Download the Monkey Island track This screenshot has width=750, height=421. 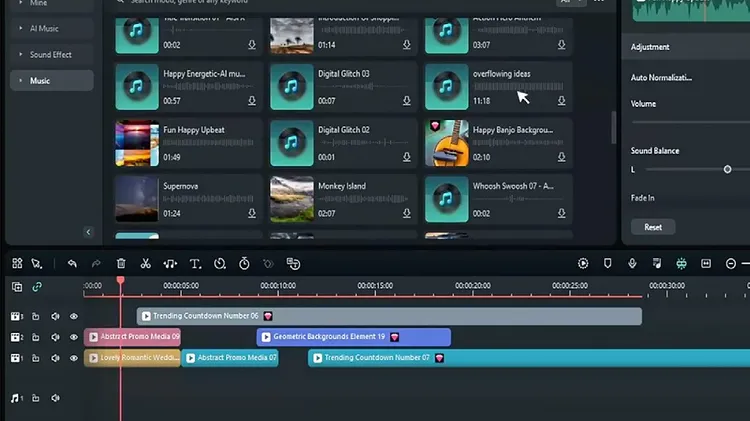(x=407, y=213)
